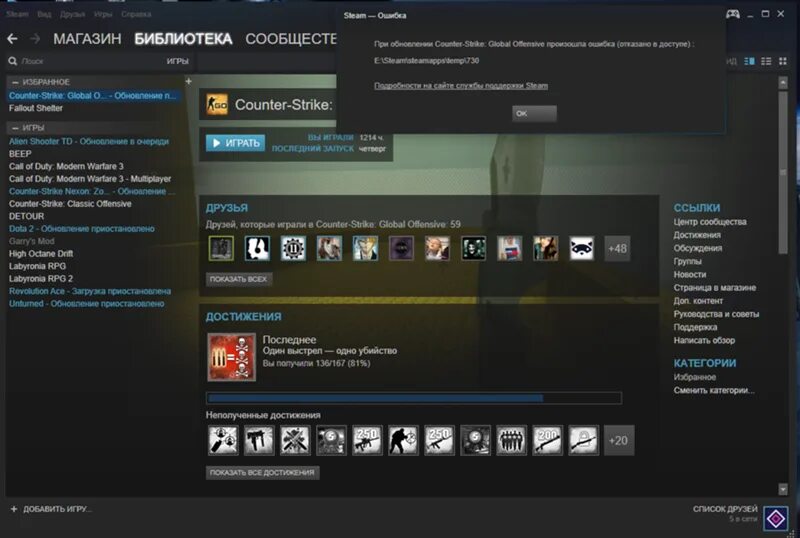Click ПОКАЗАТЬ ВСЕХ friends button
Viewport: 800px width, 538px height.
click(x=238, y=279)
